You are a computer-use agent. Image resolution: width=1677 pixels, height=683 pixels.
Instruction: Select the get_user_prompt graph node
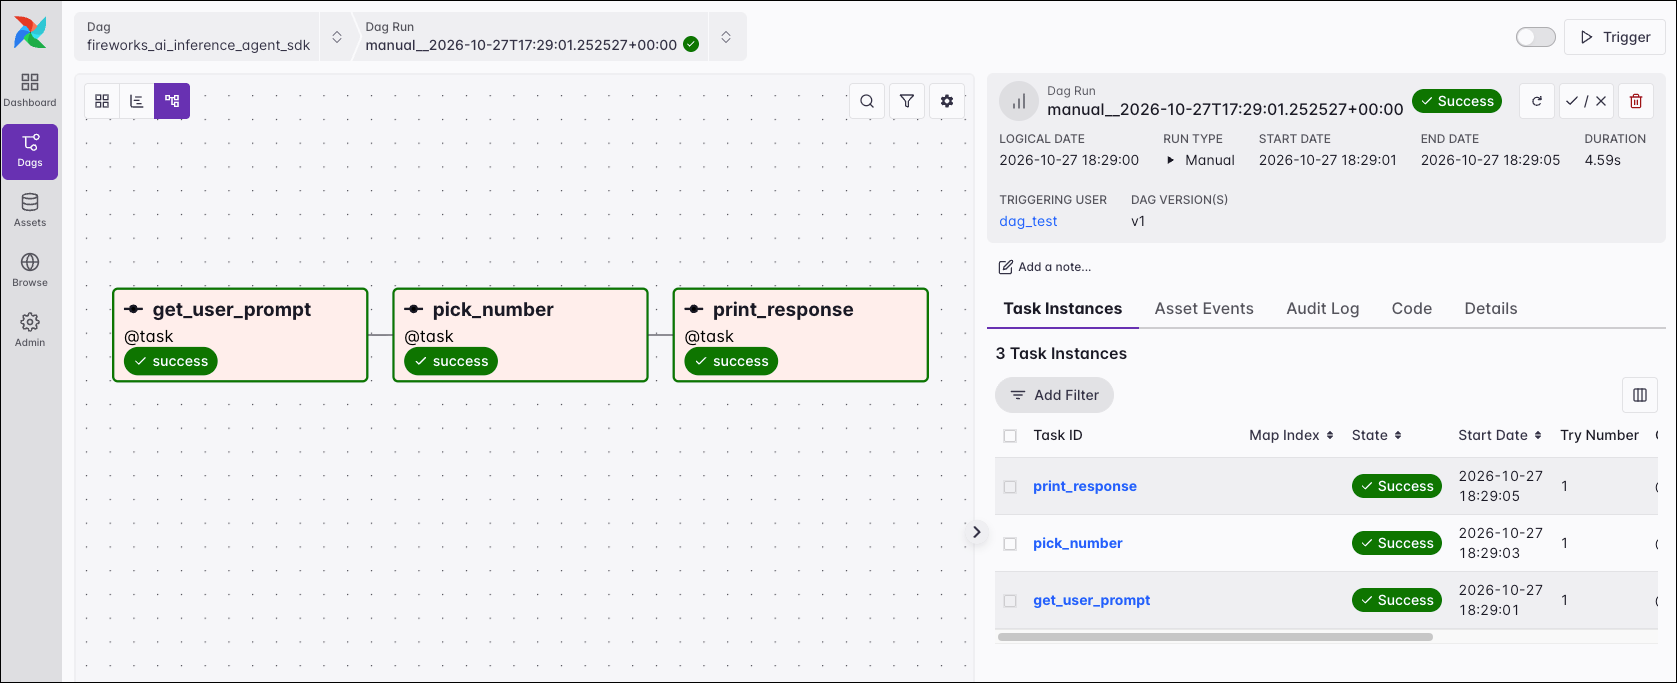(241, 335)
